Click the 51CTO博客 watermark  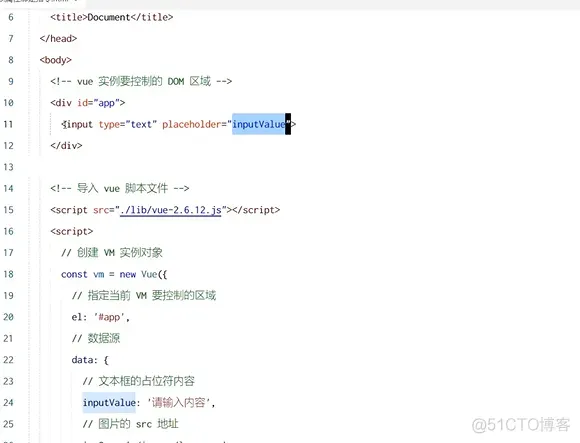[521, 425]
